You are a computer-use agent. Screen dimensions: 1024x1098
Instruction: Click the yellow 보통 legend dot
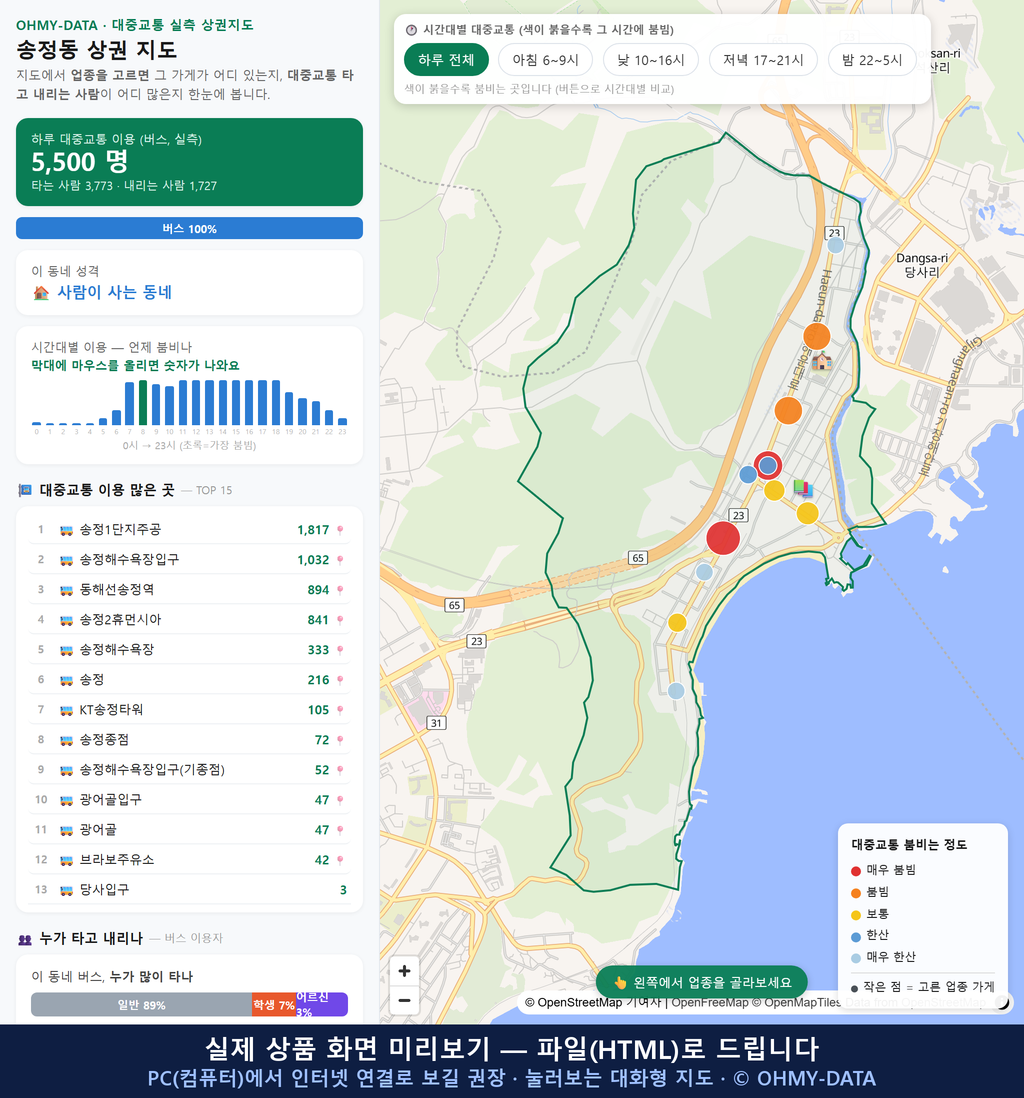pyautogui.click(x=855, y=915)
